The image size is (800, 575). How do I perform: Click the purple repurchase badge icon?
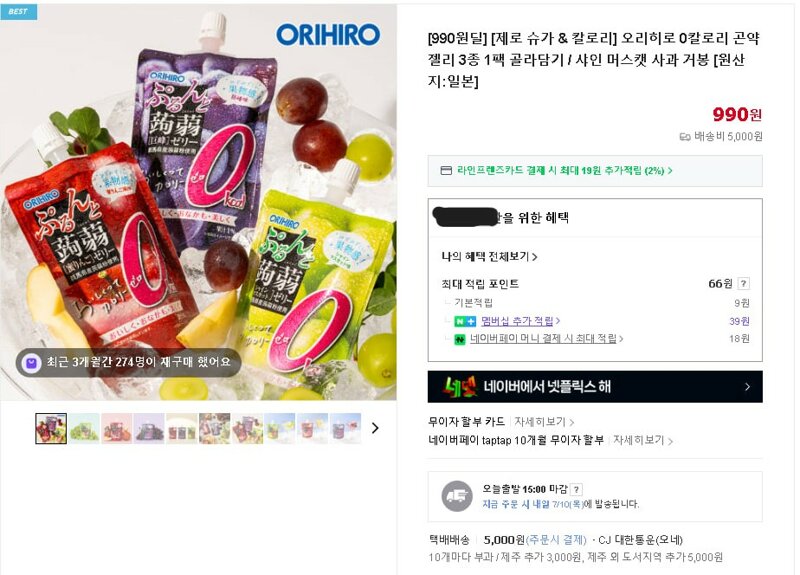pyautogui.click(x=32, y=363)
